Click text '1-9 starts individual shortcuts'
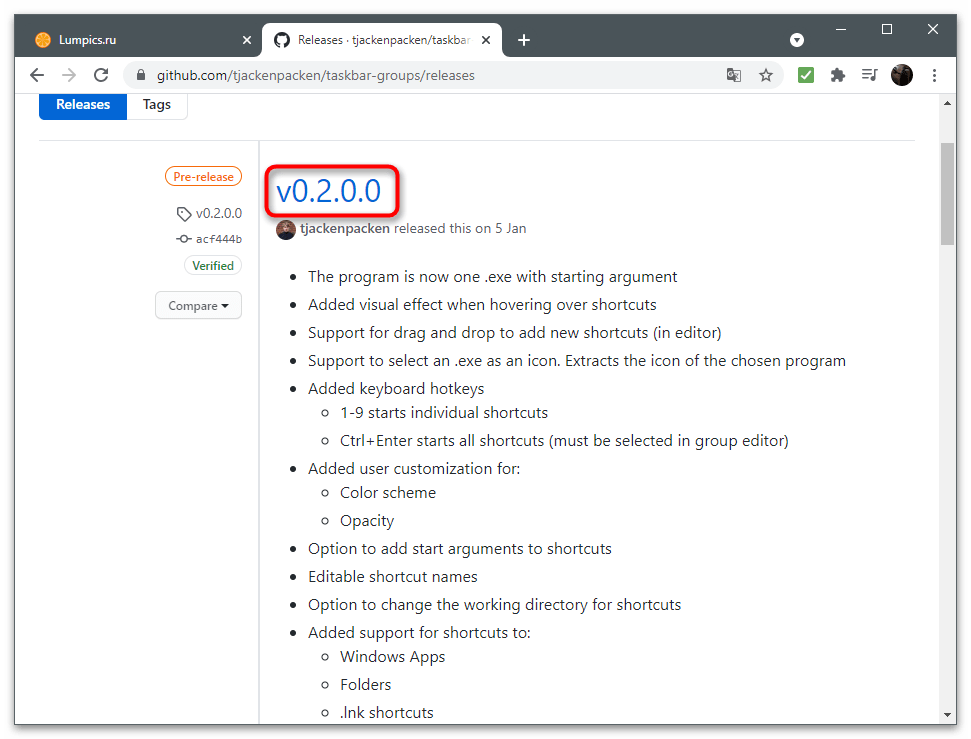This screenshot has height=739, width=971. tap(444, 413)
